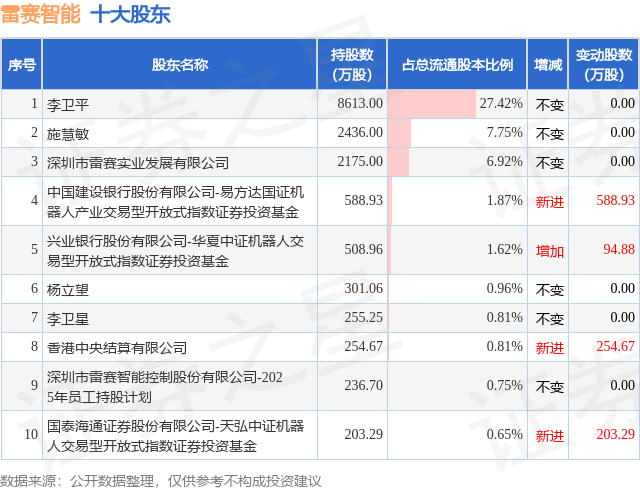The image size is (640, 490).
Task: Click 新进 status in row 4
Action: click(549, 202)
